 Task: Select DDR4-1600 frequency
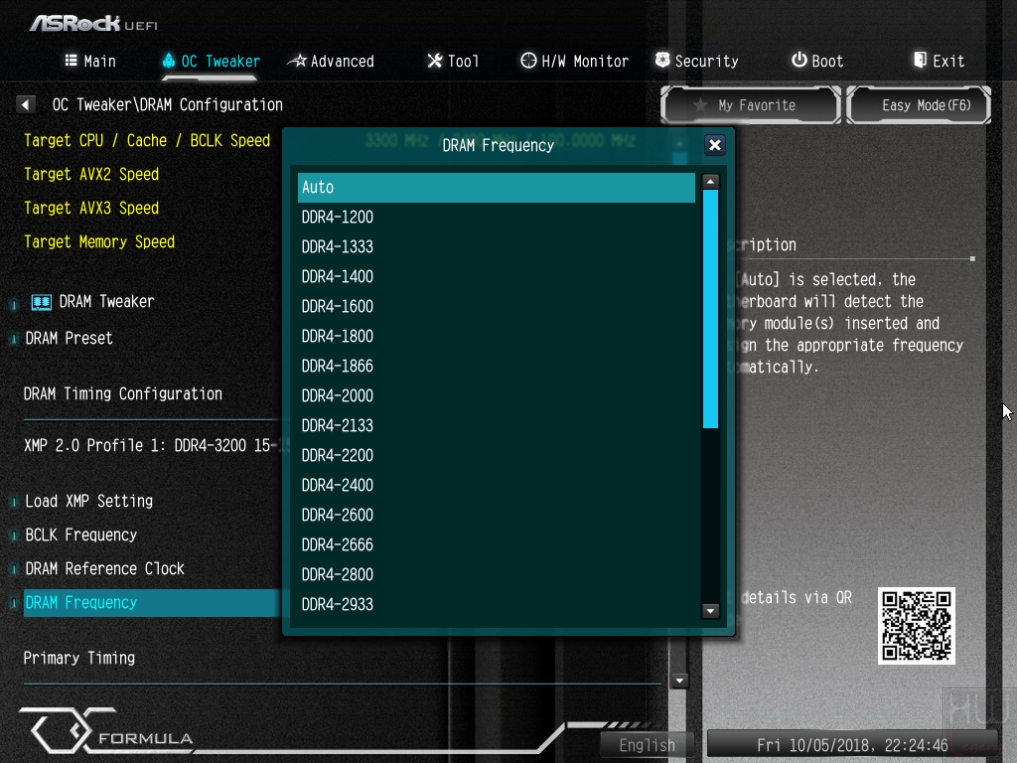pyautogui.click(x=496, y=307)
